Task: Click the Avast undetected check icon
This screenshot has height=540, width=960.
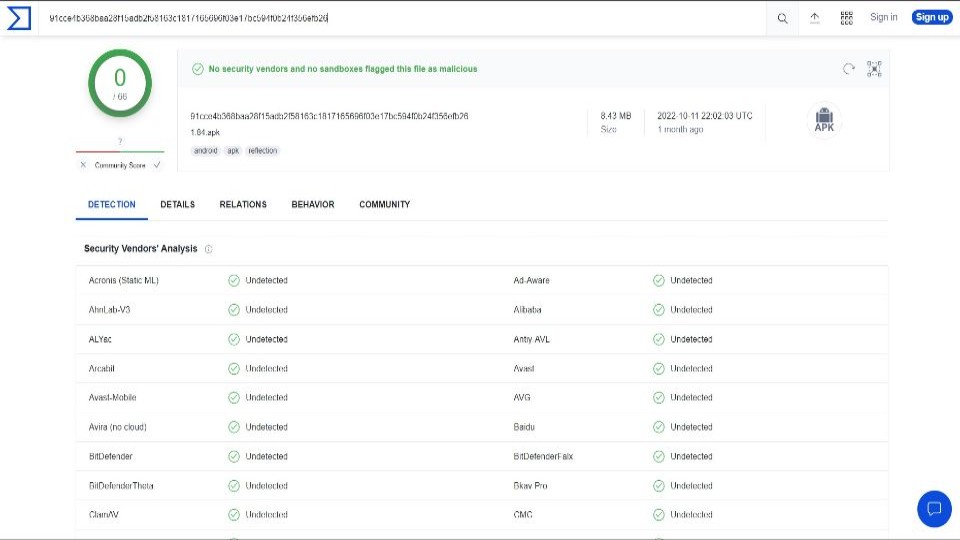Action: point(659,369)
